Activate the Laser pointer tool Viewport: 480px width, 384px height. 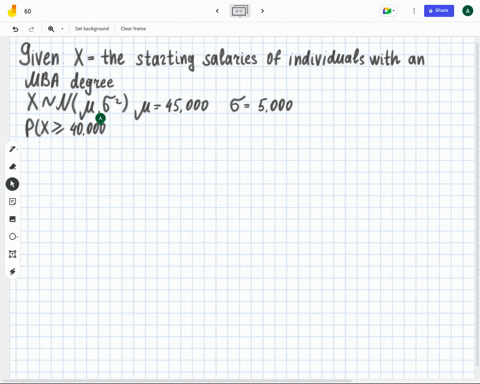[13, 272]
